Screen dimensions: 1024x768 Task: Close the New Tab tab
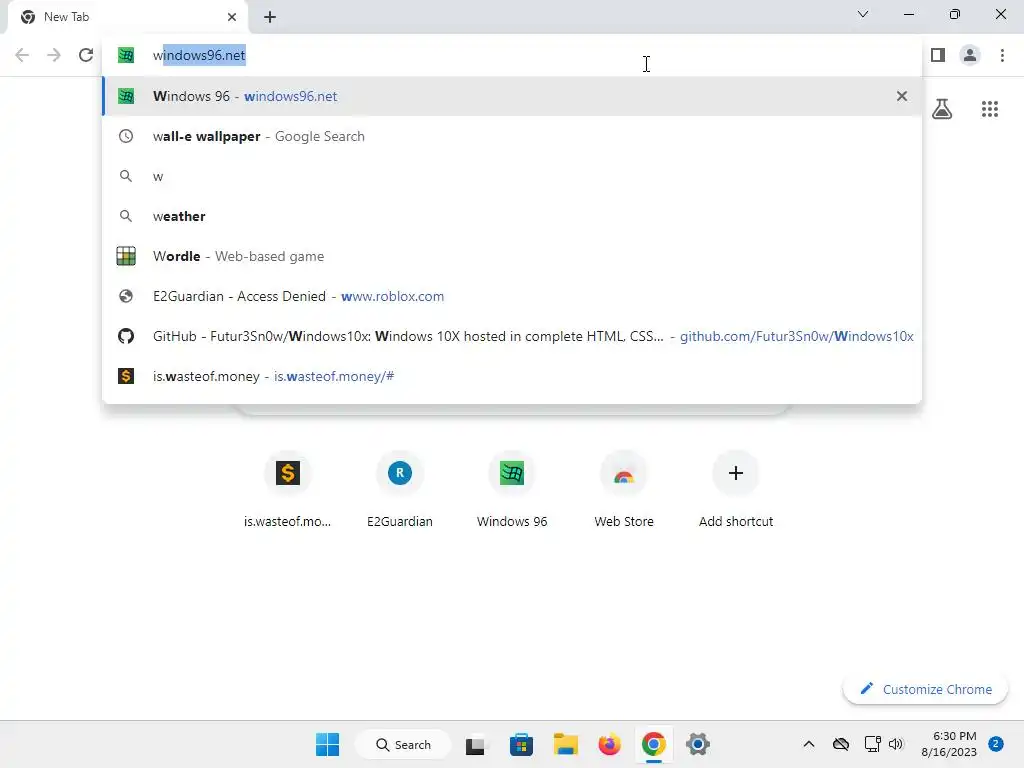pyautogui.click(x=232, y=17)
